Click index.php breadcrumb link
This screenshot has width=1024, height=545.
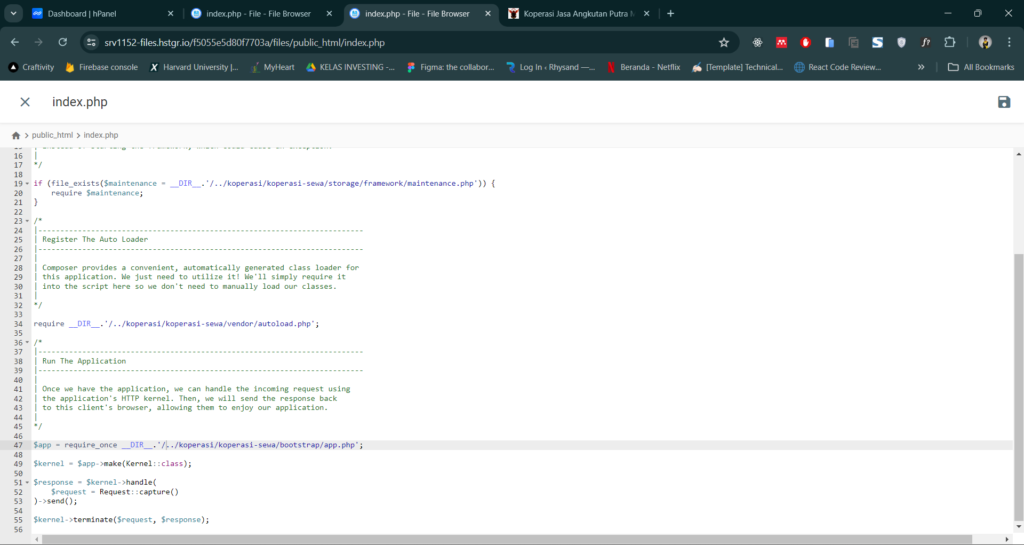click(101, 135)
